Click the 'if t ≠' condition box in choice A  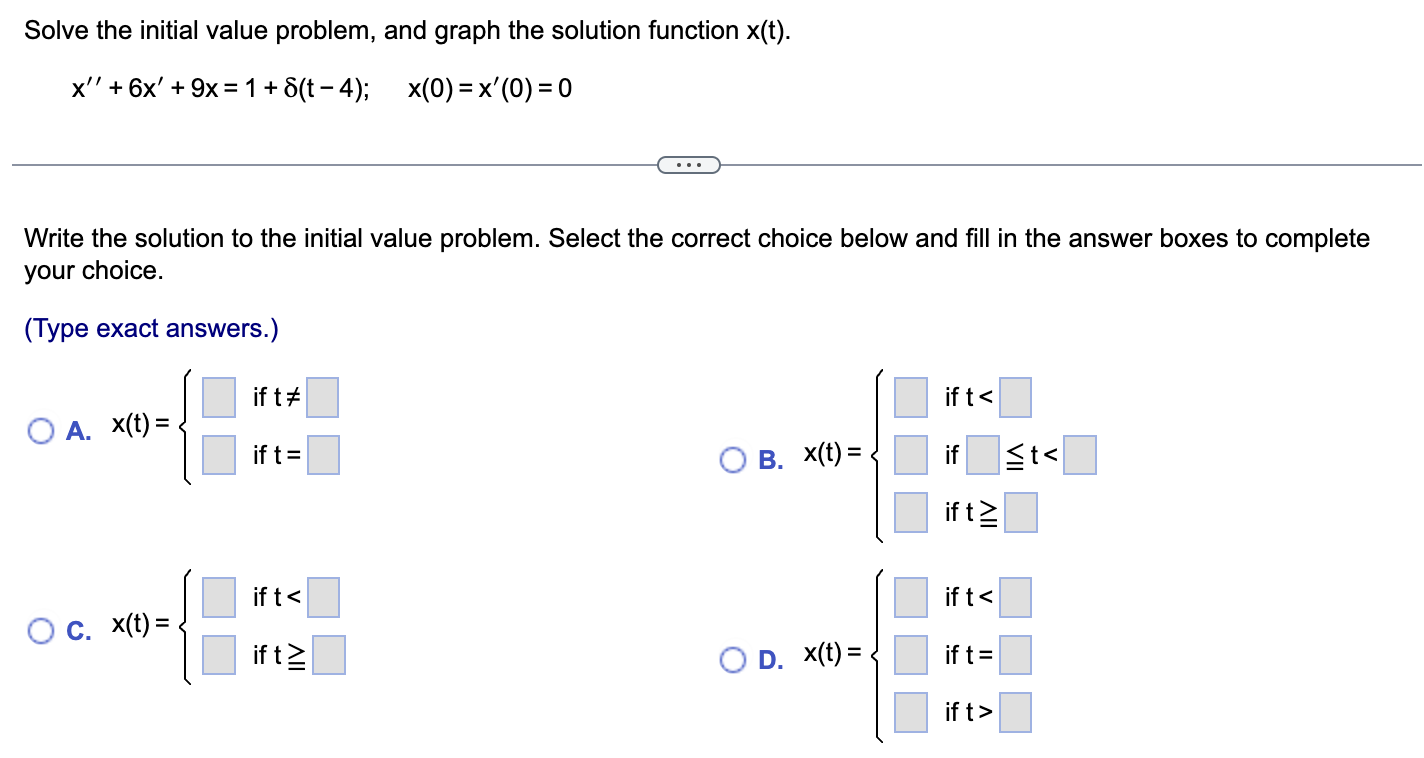[324, 397]
